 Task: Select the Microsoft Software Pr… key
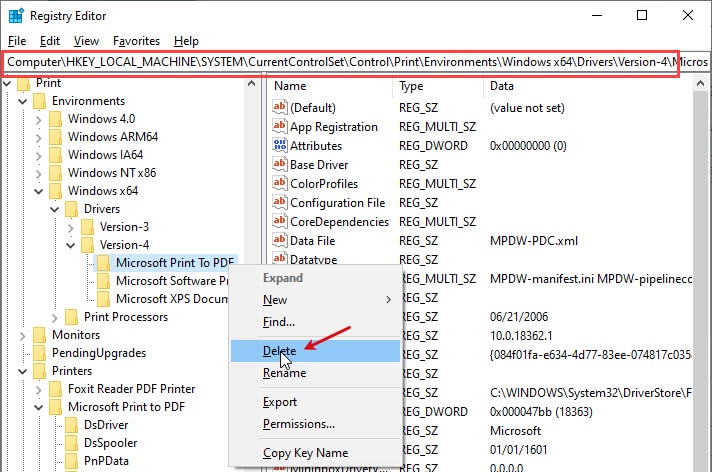172,281
